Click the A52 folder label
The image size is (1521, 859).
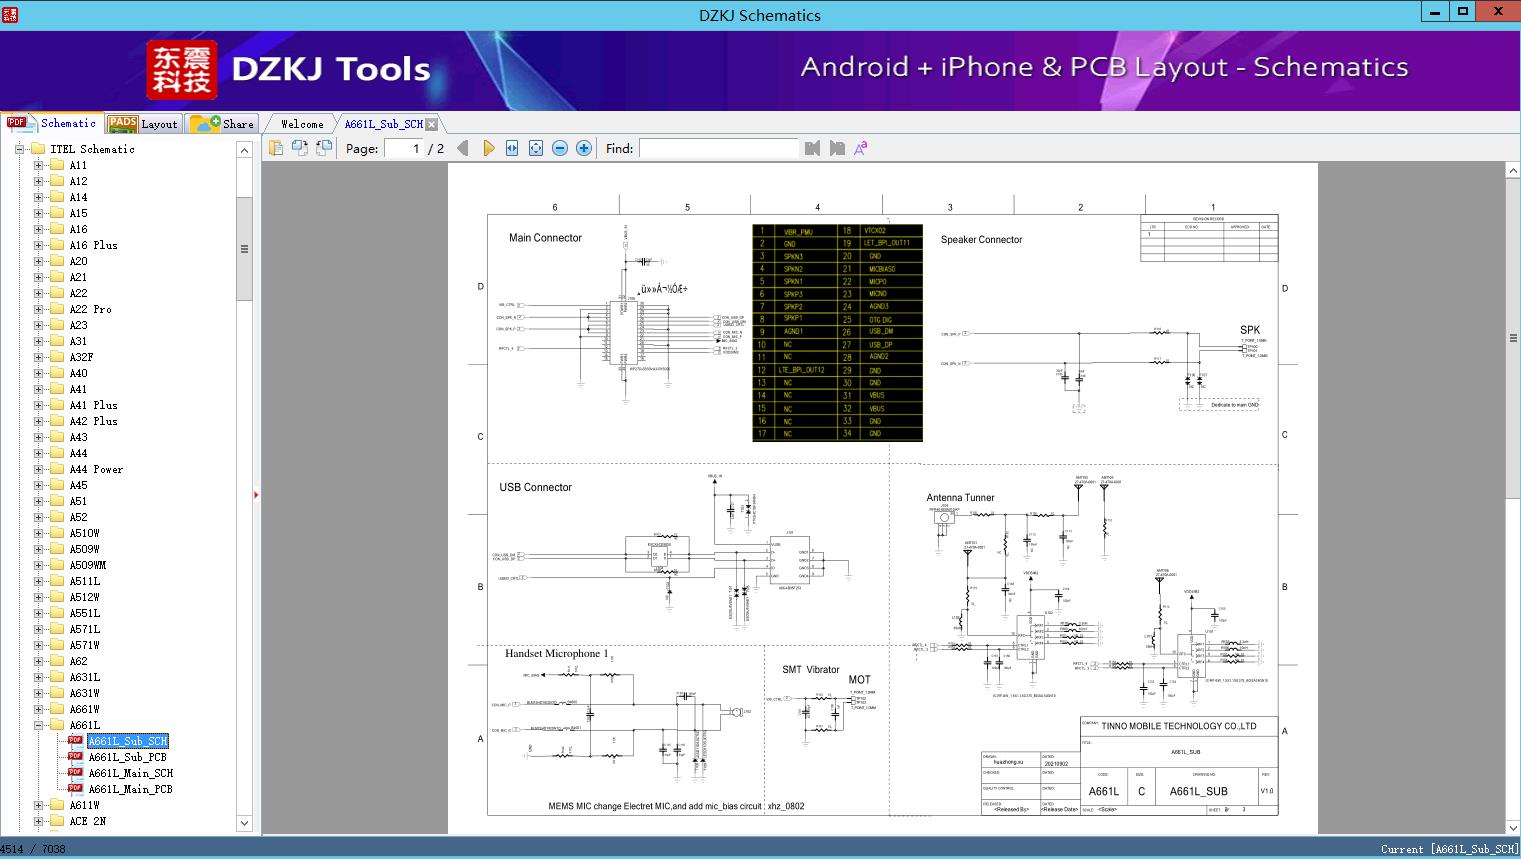coord(79,517)
